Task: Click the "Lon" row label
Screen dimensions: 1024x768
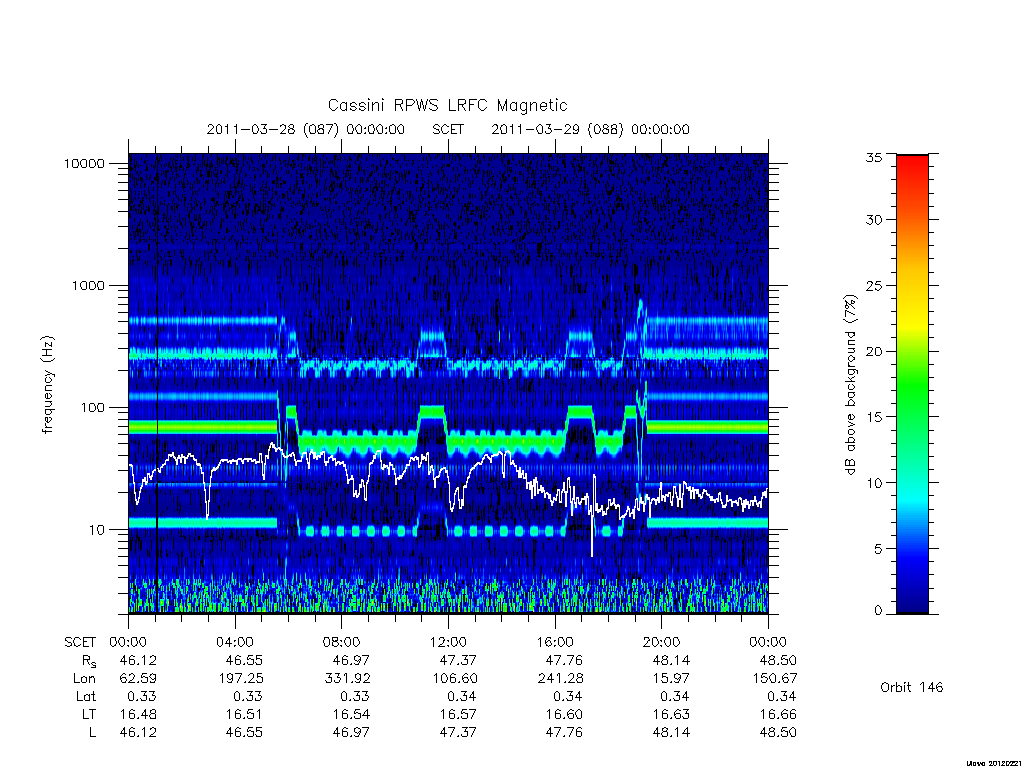Action: [x=84, y=679]
